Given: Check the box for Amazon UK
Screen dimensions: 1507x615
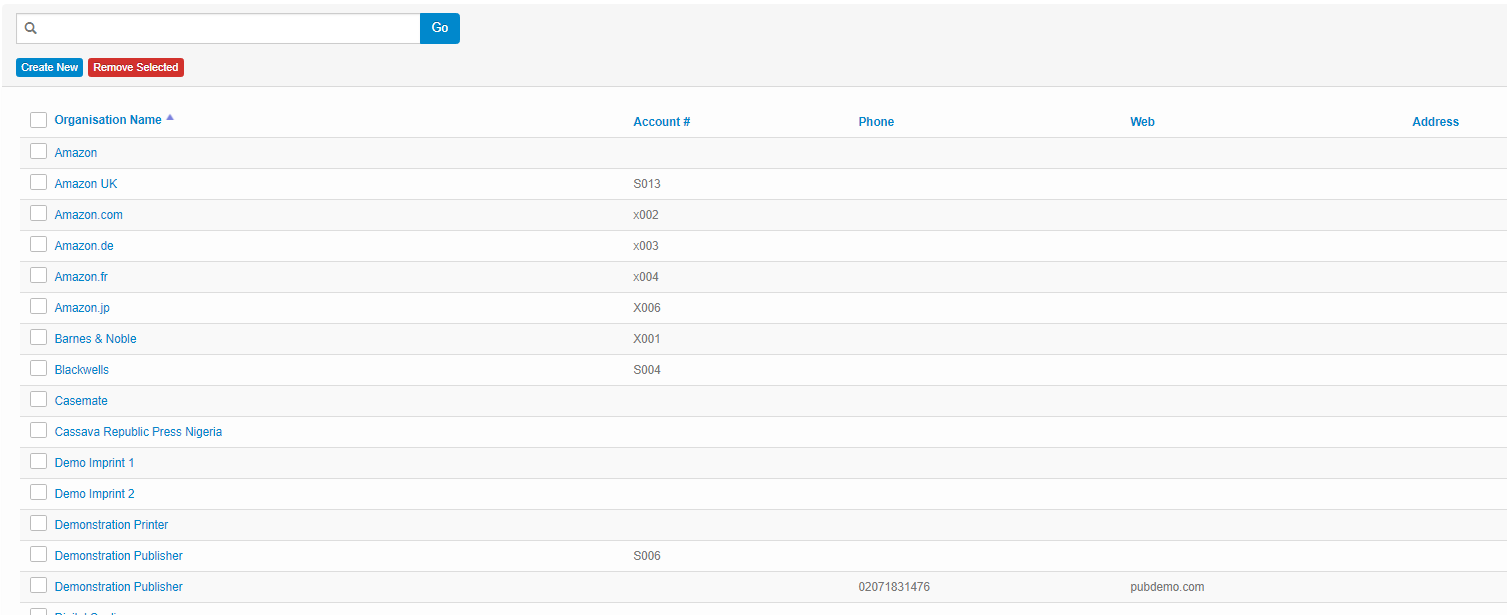Looking at the screenshot, I should tap(38, 182).
